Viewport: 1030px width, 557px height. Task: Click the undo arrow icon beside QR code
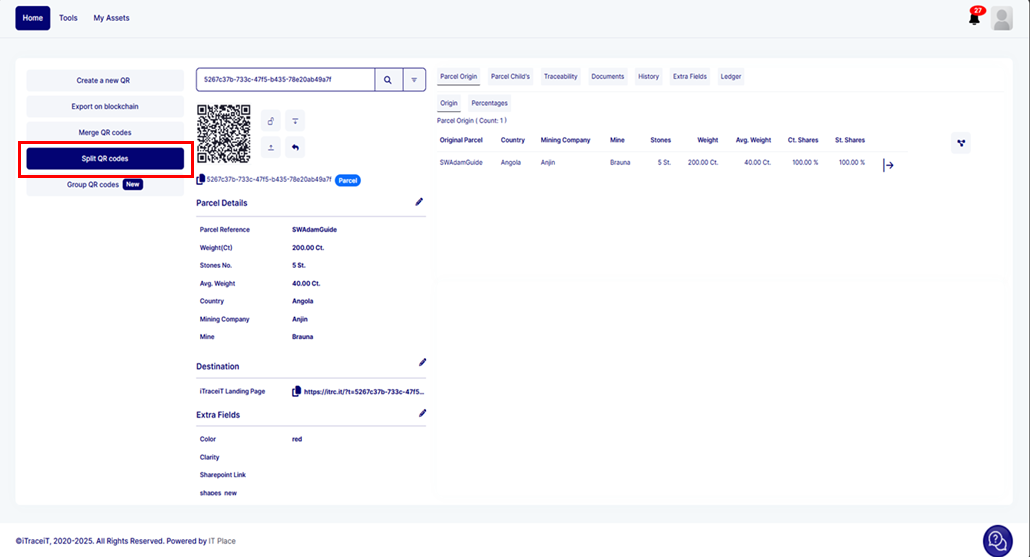[x=295, y=148]
